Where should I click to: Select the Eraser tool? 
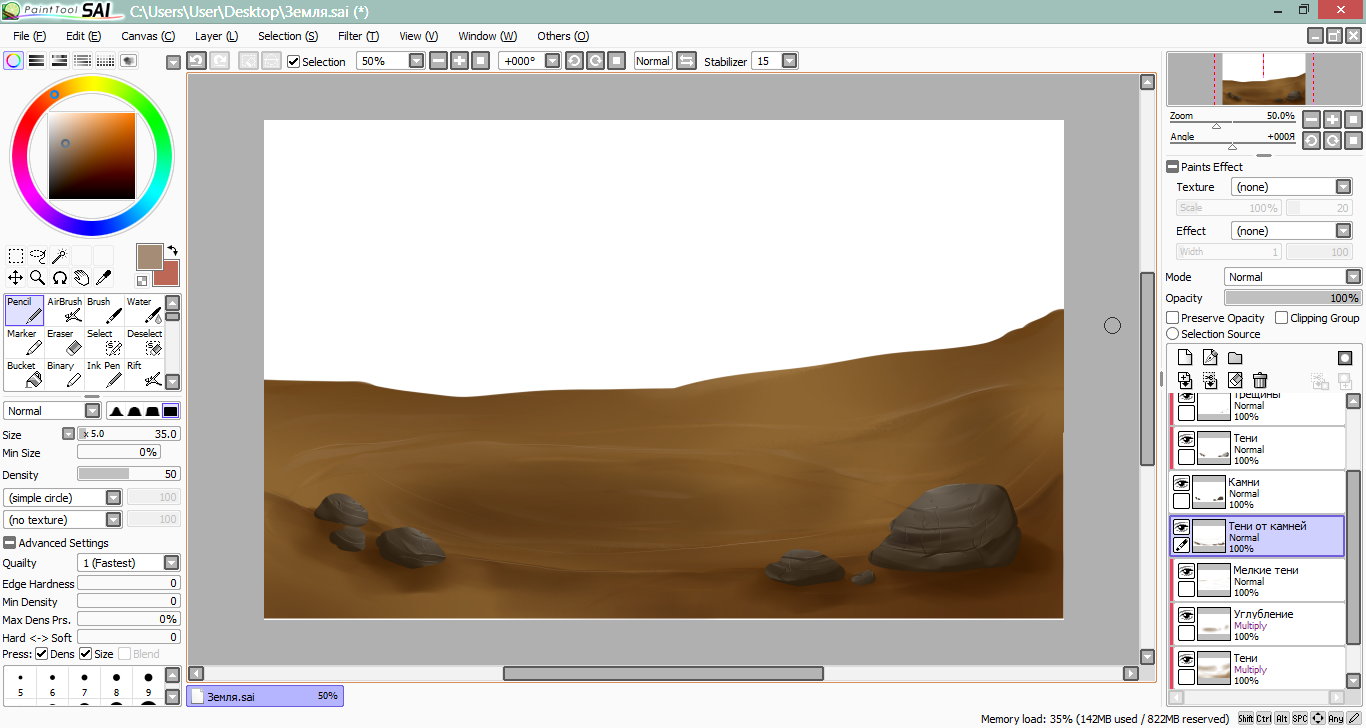tap(64, 342)
